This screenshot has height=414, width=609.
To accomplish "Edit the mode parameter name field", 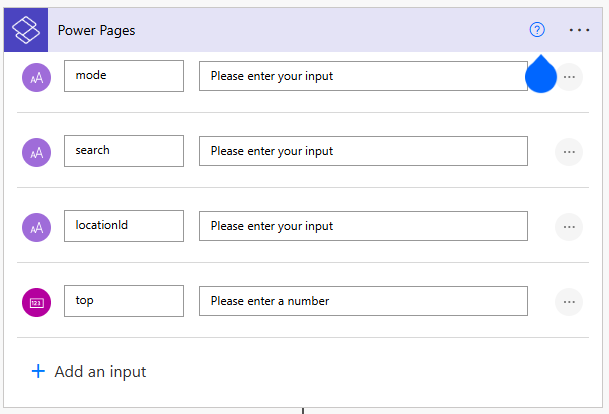I will click(124, 76).
